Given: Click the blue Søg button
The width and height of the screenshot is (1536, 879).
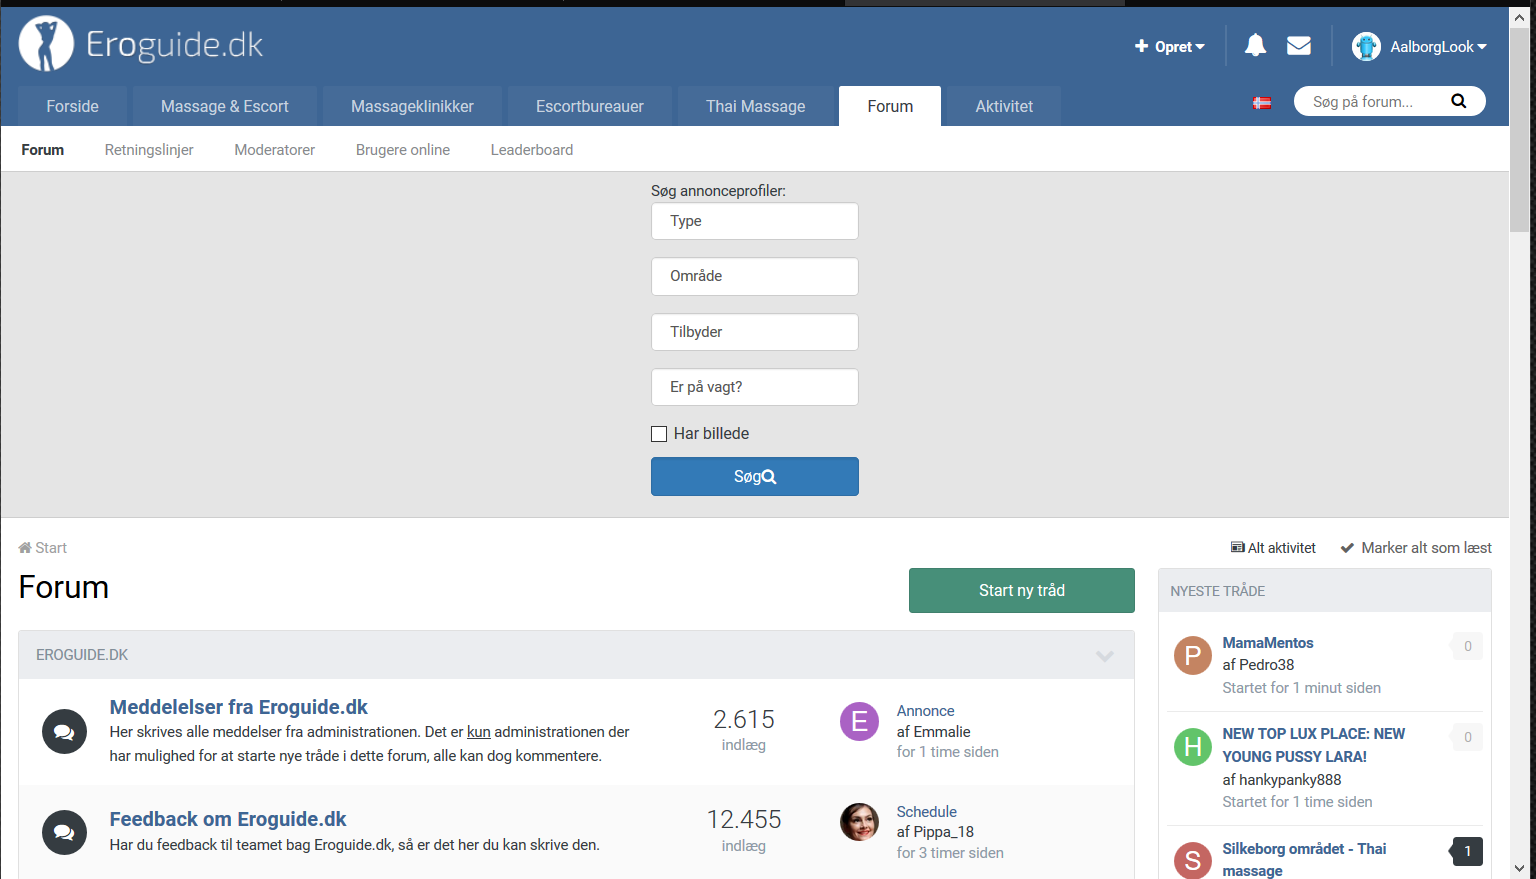Looking at the screenshot, I should (755, 476).
